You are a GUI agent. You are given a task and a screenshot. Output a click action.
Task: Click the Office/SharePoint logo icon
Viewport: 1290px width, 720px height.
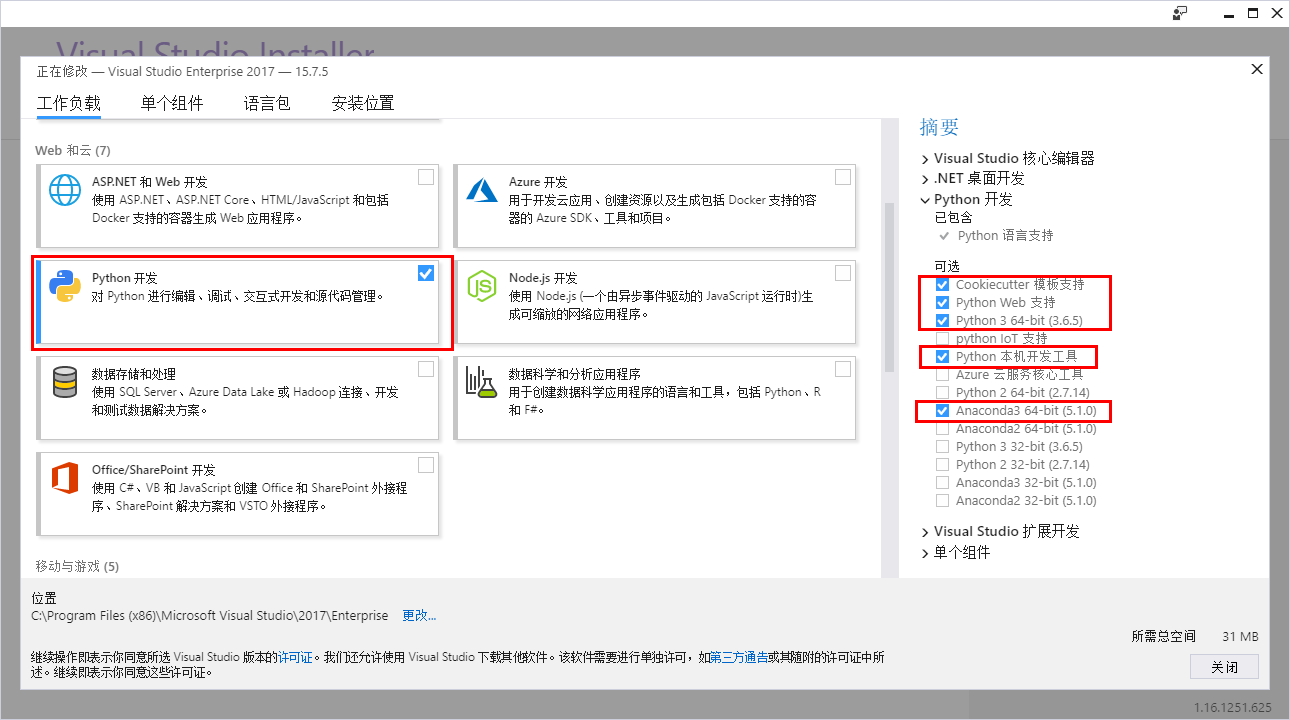[x=65, y=478]
